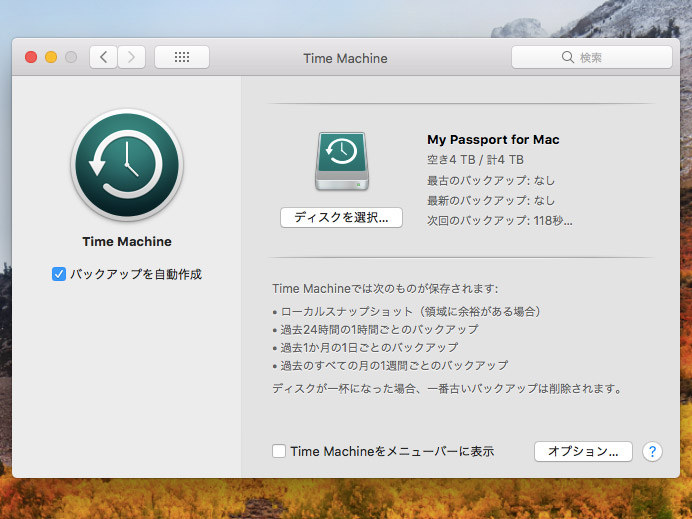Click 過去のすべての月の1週間ごとのバックアップ line
This screenshot has height=519, width=692.
tap(390, 365)
